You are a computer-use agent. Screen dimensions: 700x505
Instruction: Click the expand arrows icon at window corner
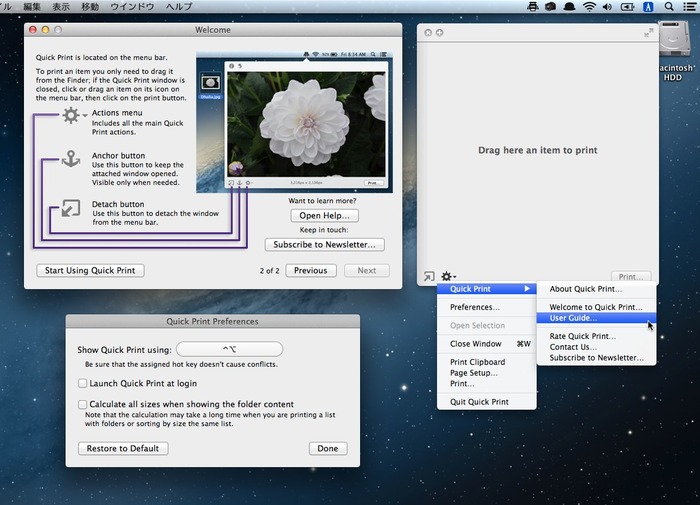pyautogui.click(x=648, y=33)
